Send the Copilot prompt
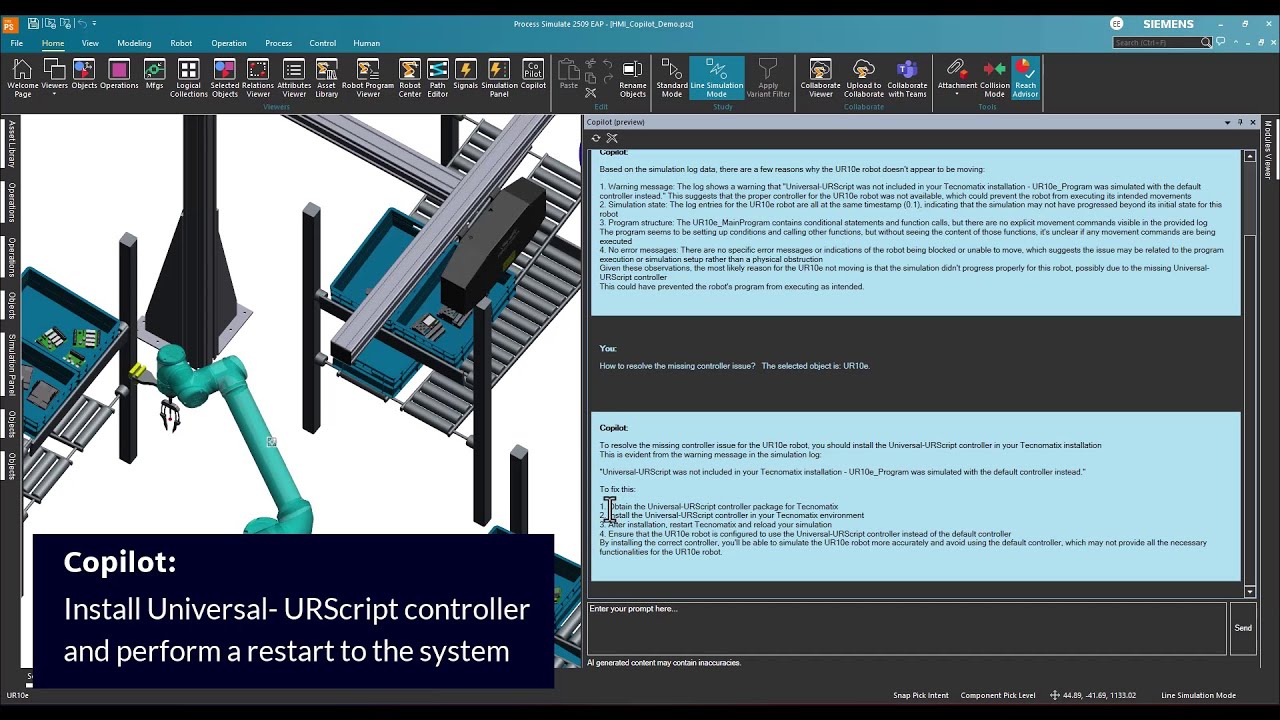The width and height of the screenshot is (1280, 720). coord(1243,628)
